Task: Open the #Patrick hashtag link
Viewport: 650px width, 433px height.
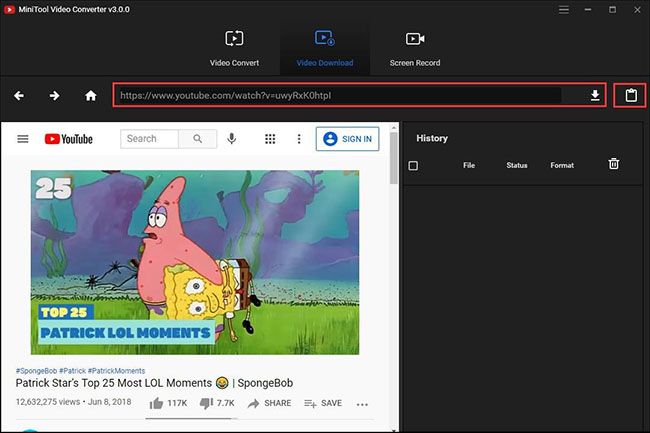Action: [72, 371]
